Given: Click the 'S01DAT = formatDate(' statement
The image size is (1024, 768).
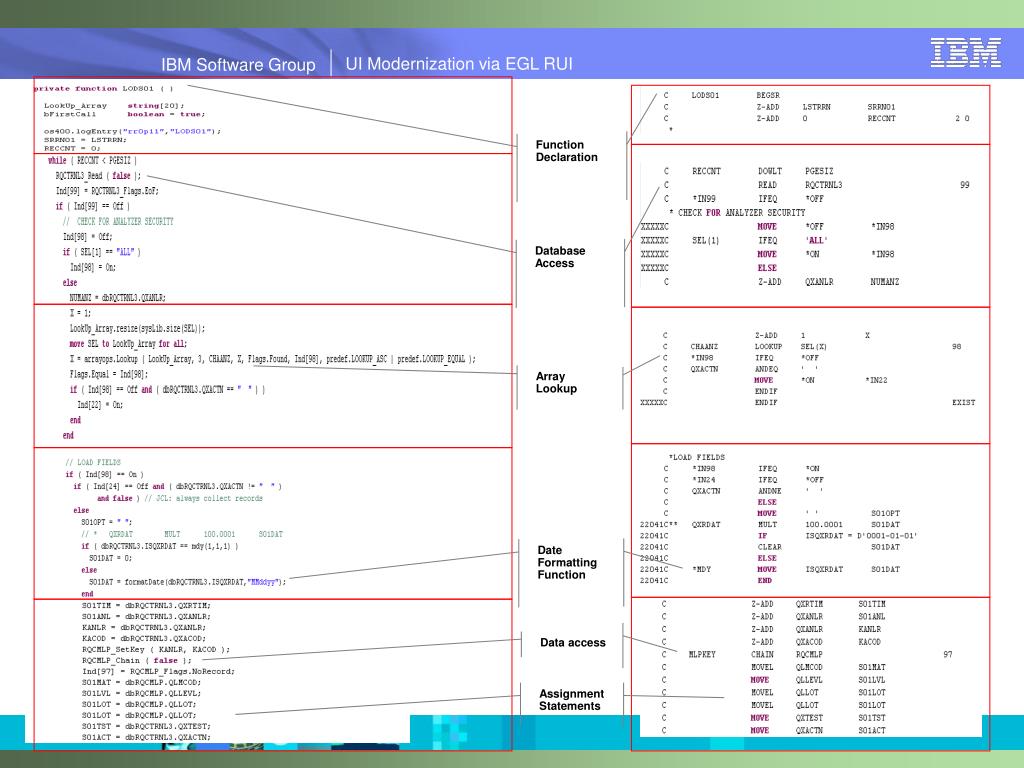Looking at the screenshot, I should coord(187,582).
